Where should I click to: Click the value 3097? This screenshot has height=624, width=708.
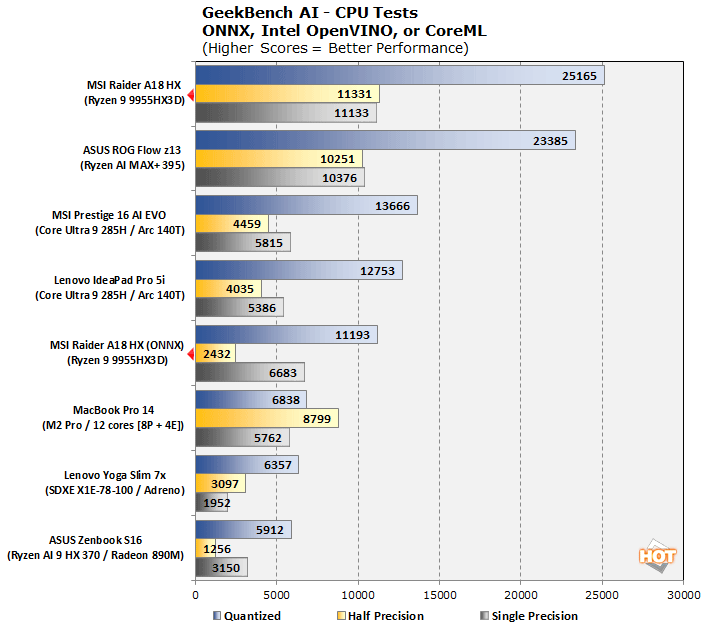[225, 484]
